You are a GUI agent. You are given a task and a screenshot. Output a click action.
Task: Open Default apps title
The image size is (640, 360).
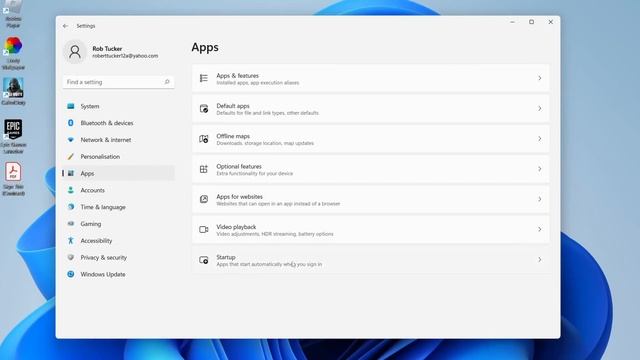point(233,106)
